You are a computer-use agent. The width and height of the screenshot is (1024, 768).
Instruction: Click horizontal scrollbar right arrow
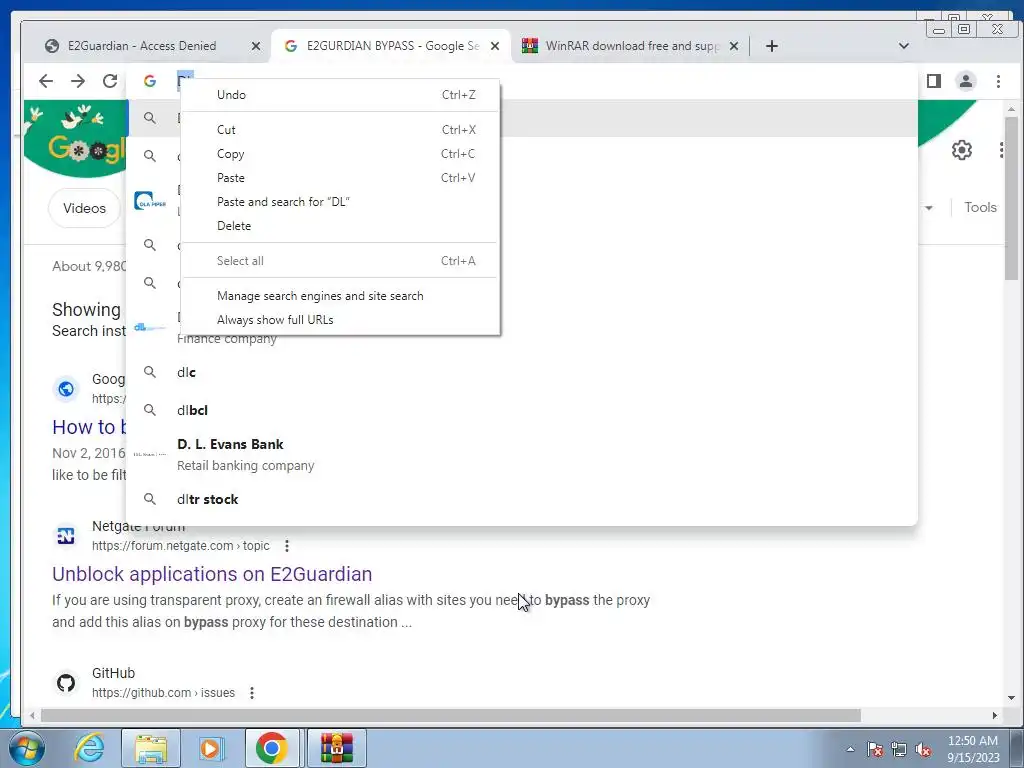(x=995, y=716)
